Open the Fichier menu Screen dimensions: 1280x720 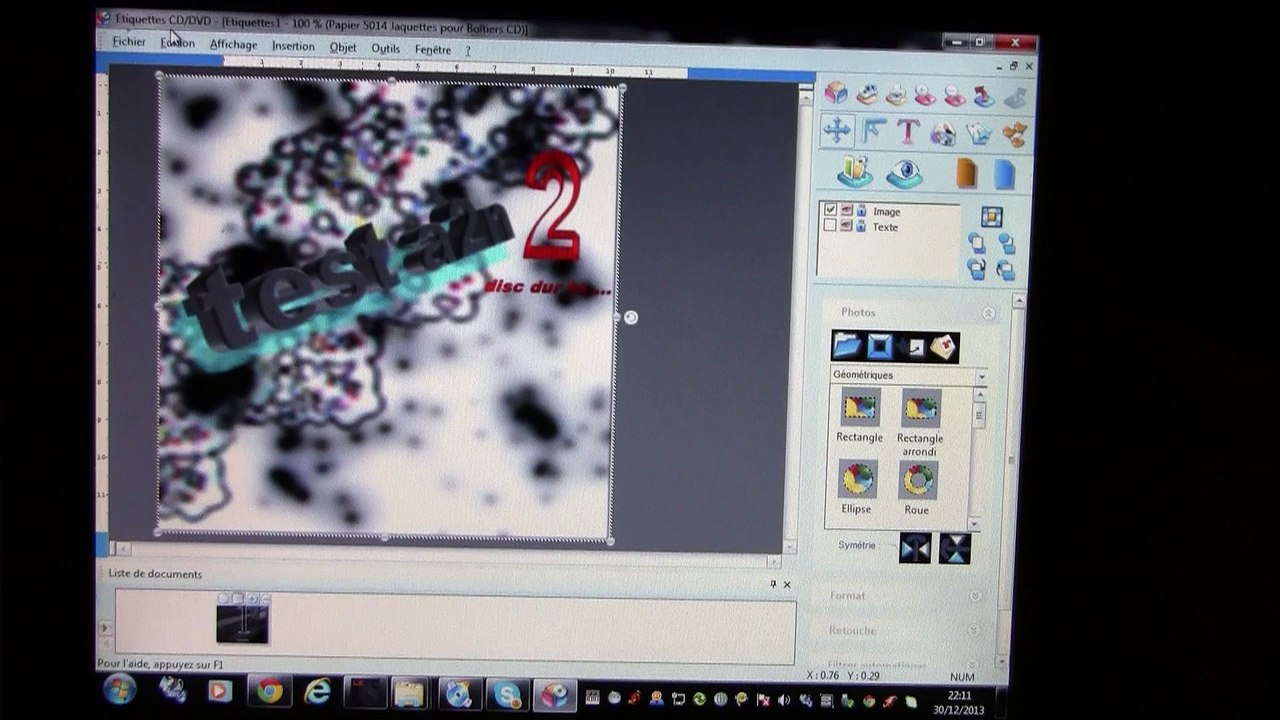(x=129, y=41)
